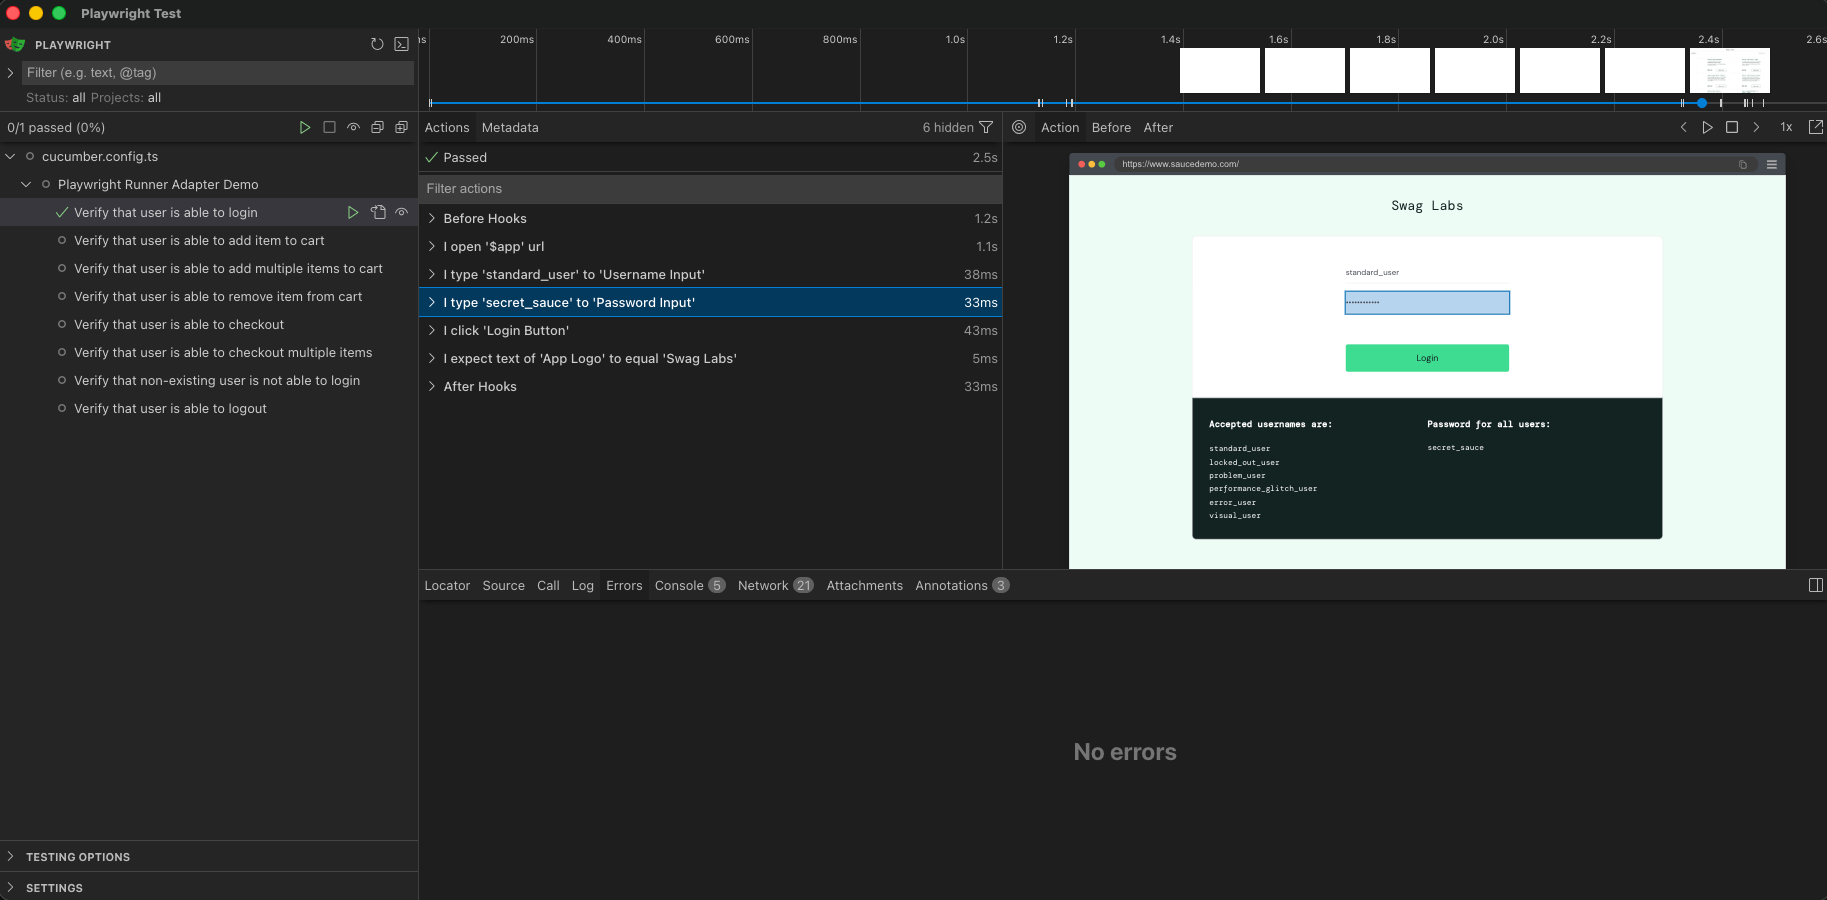Toggle watch on the login test row

click(402, 212)
